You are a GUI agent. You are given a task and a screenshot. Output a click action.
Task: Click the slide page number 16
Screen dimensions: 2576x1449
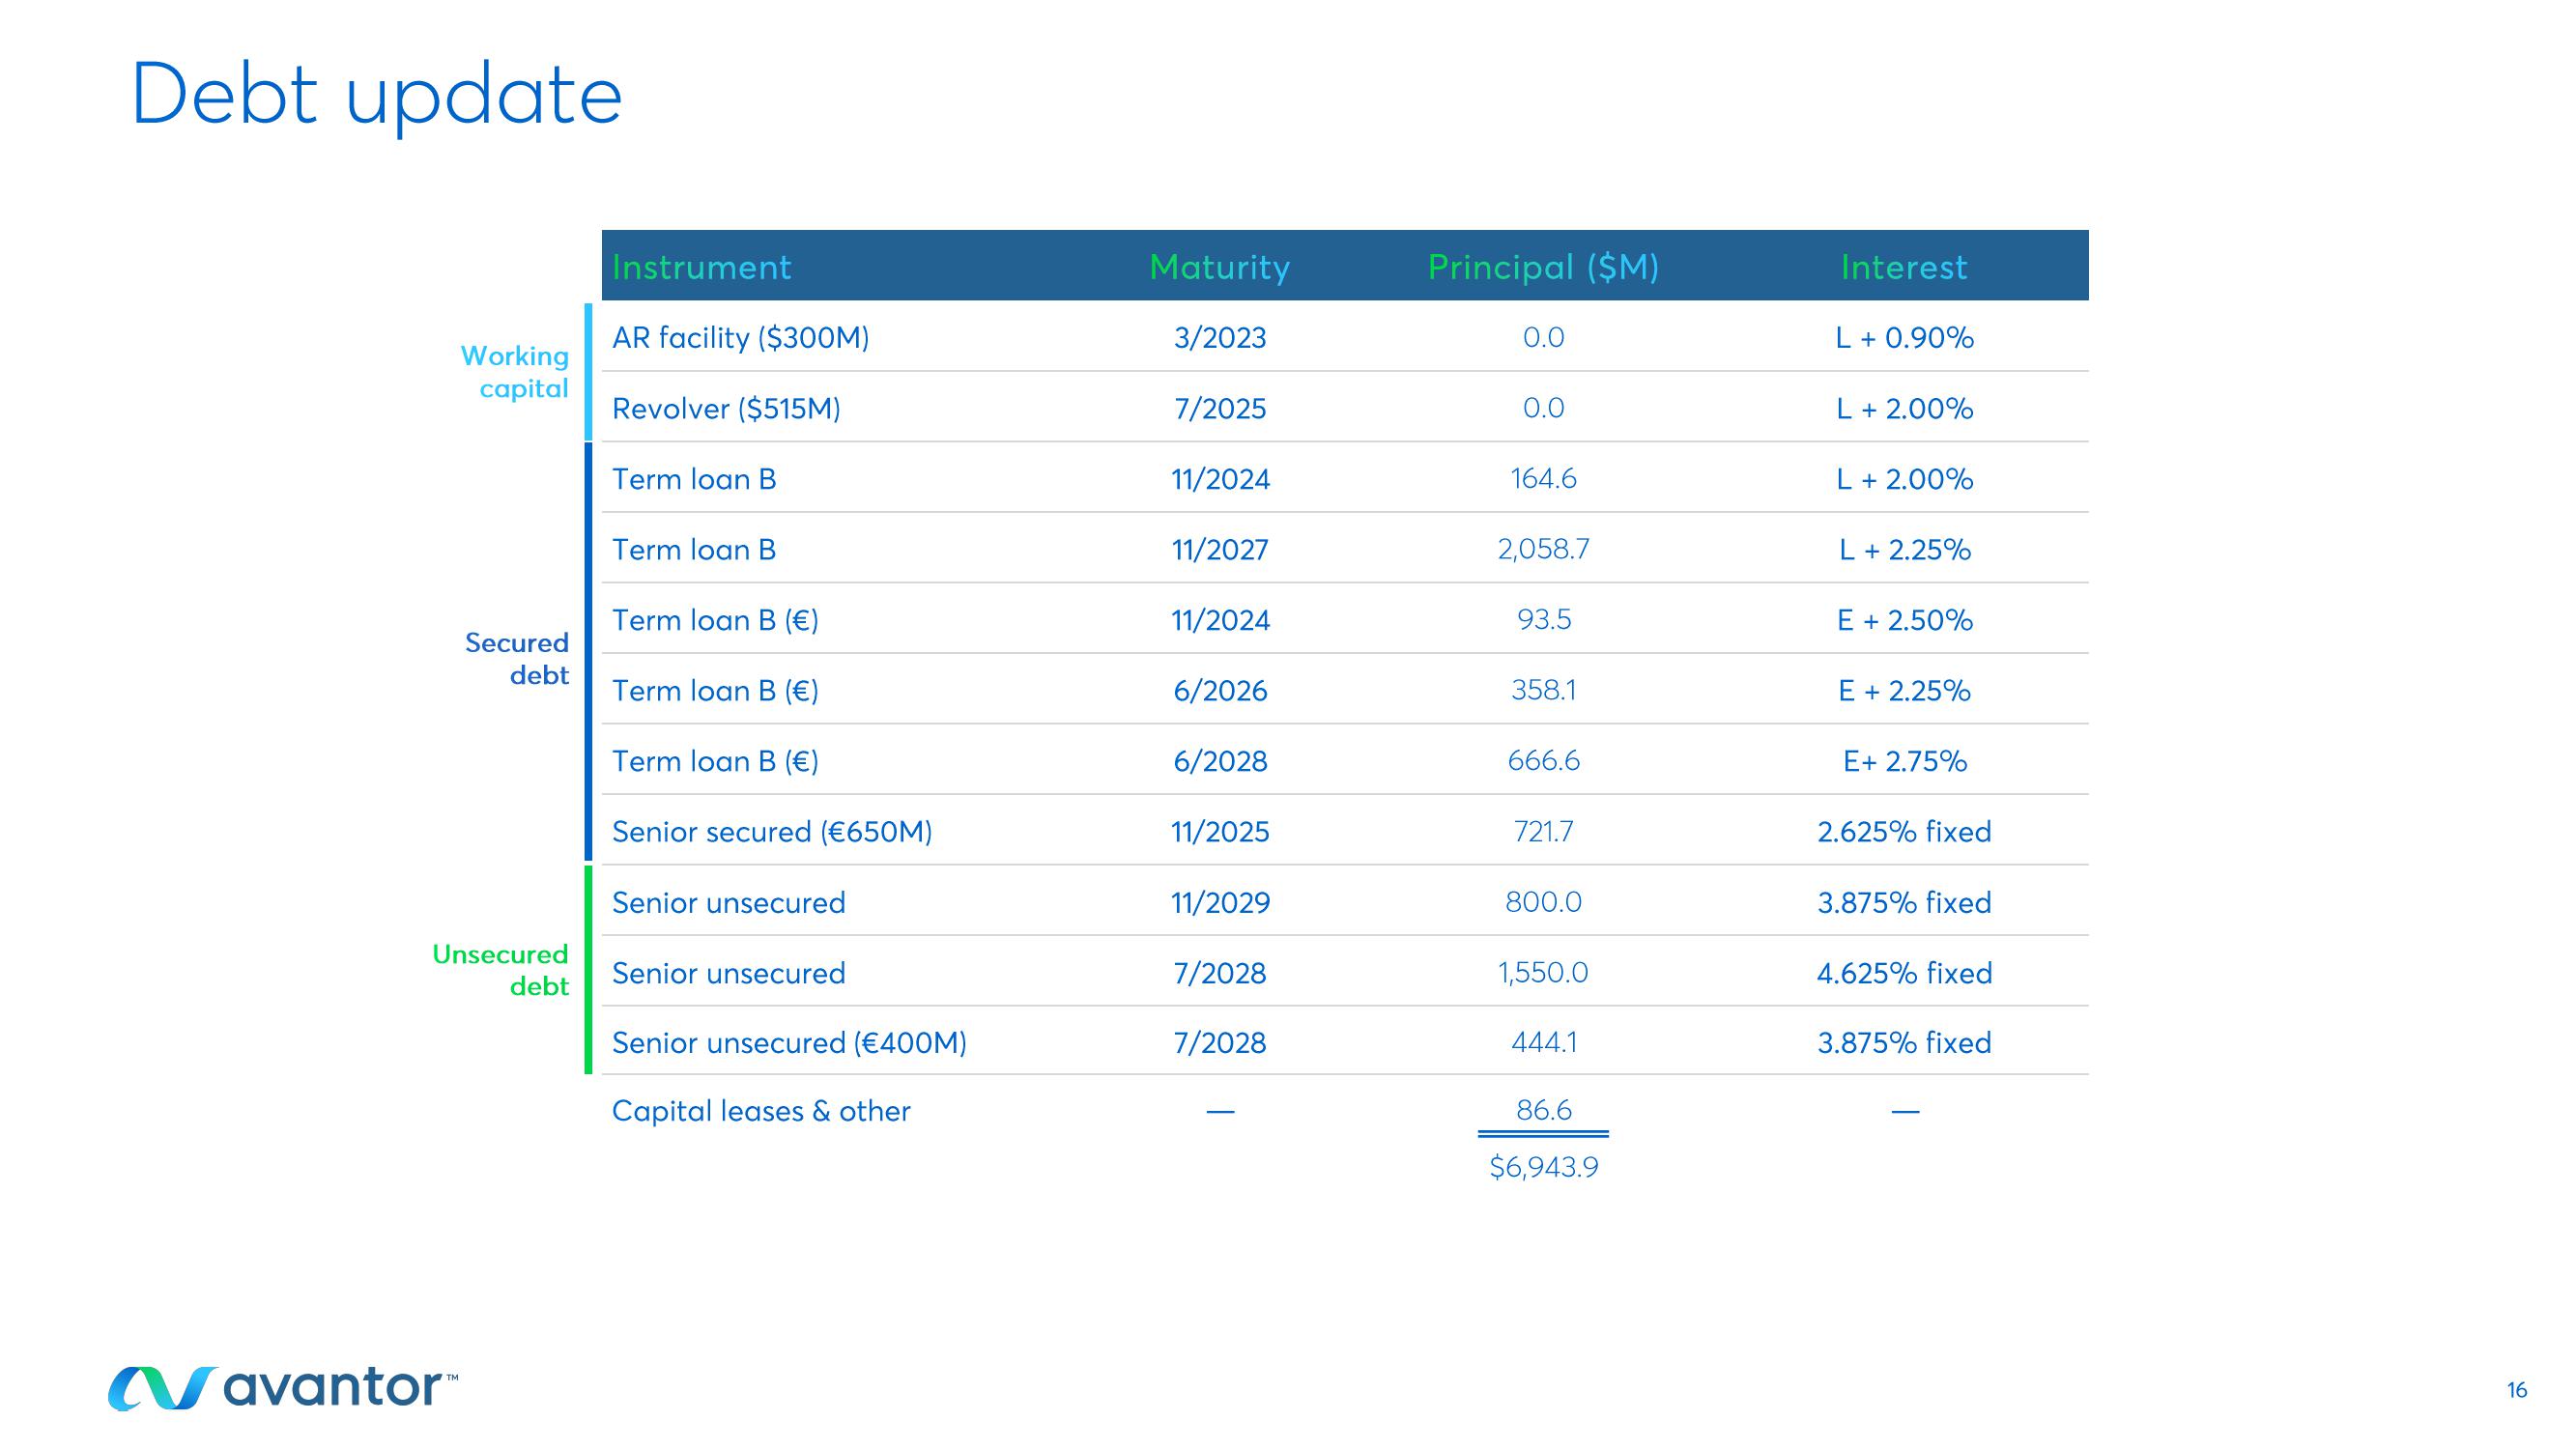tap(2517, 1390)
